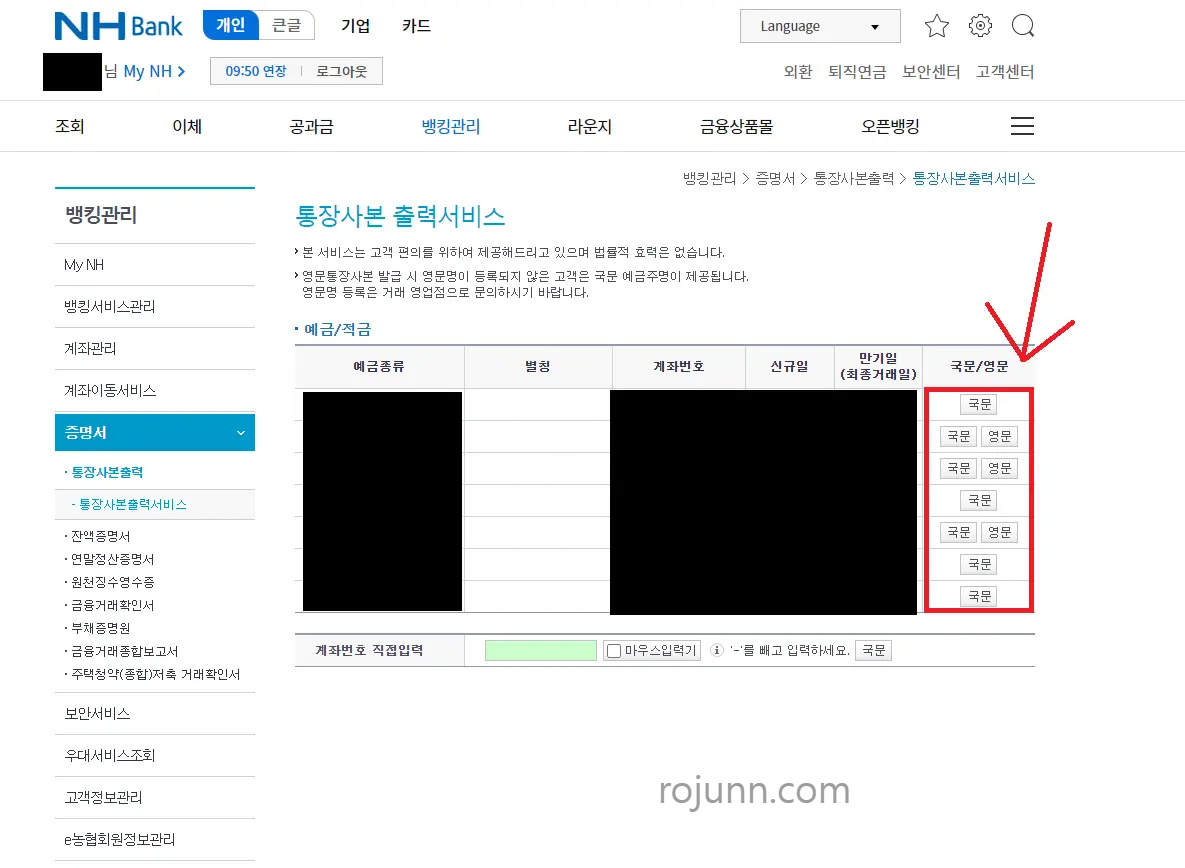Print the first account copy in 국문
This screenshot has height=868, width=1185.
[978, 404]
